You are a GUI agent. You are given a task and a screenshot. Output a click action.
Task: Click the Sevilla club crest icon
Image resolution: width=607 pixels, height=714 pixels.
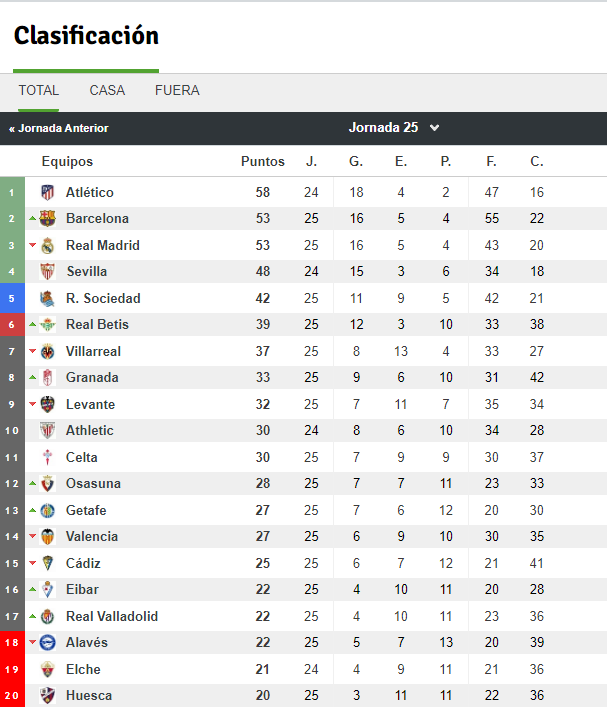pos(47,271)
